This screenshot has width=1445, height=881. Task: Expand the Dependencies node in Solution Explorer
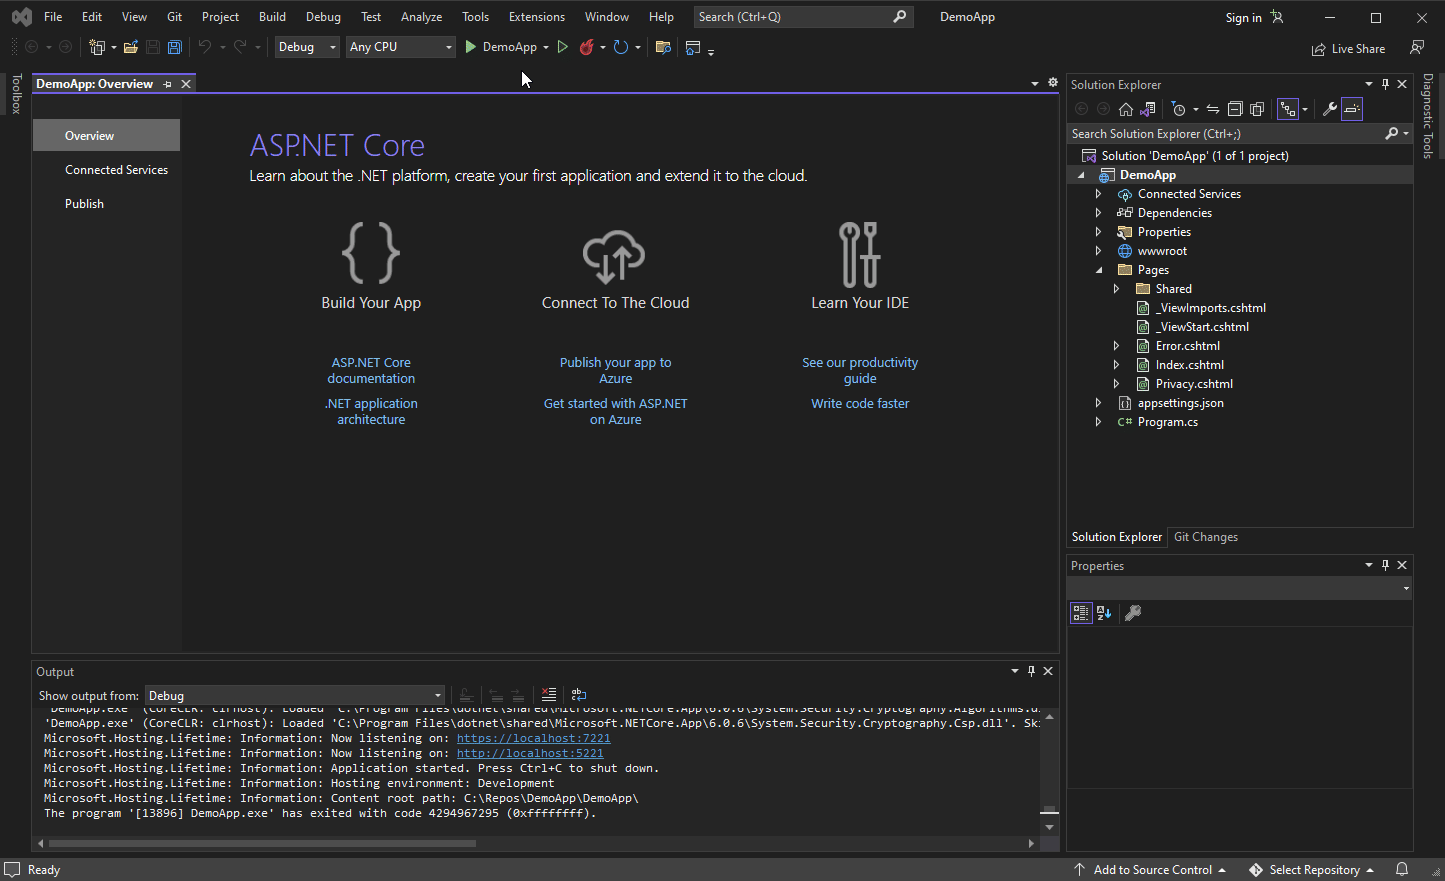point(1098,213)
